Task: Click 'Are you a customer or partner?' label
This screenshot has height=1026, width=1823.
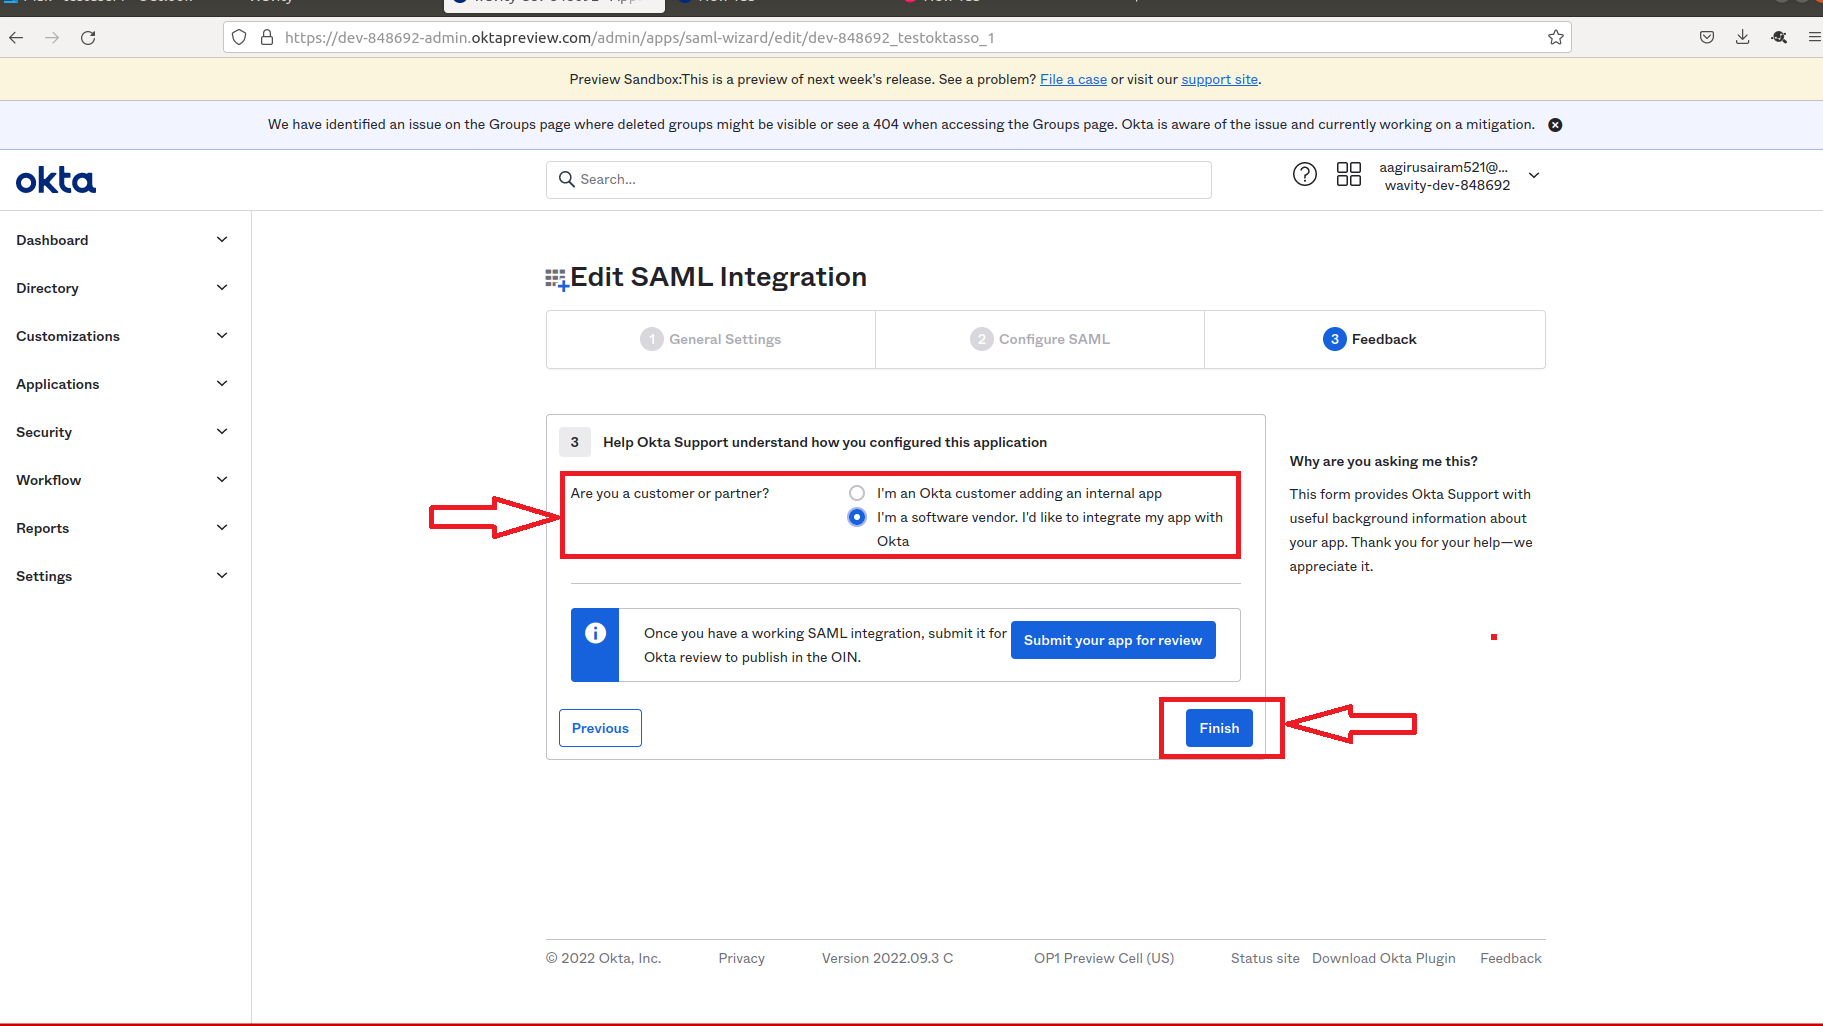Action: click(670, 493)
